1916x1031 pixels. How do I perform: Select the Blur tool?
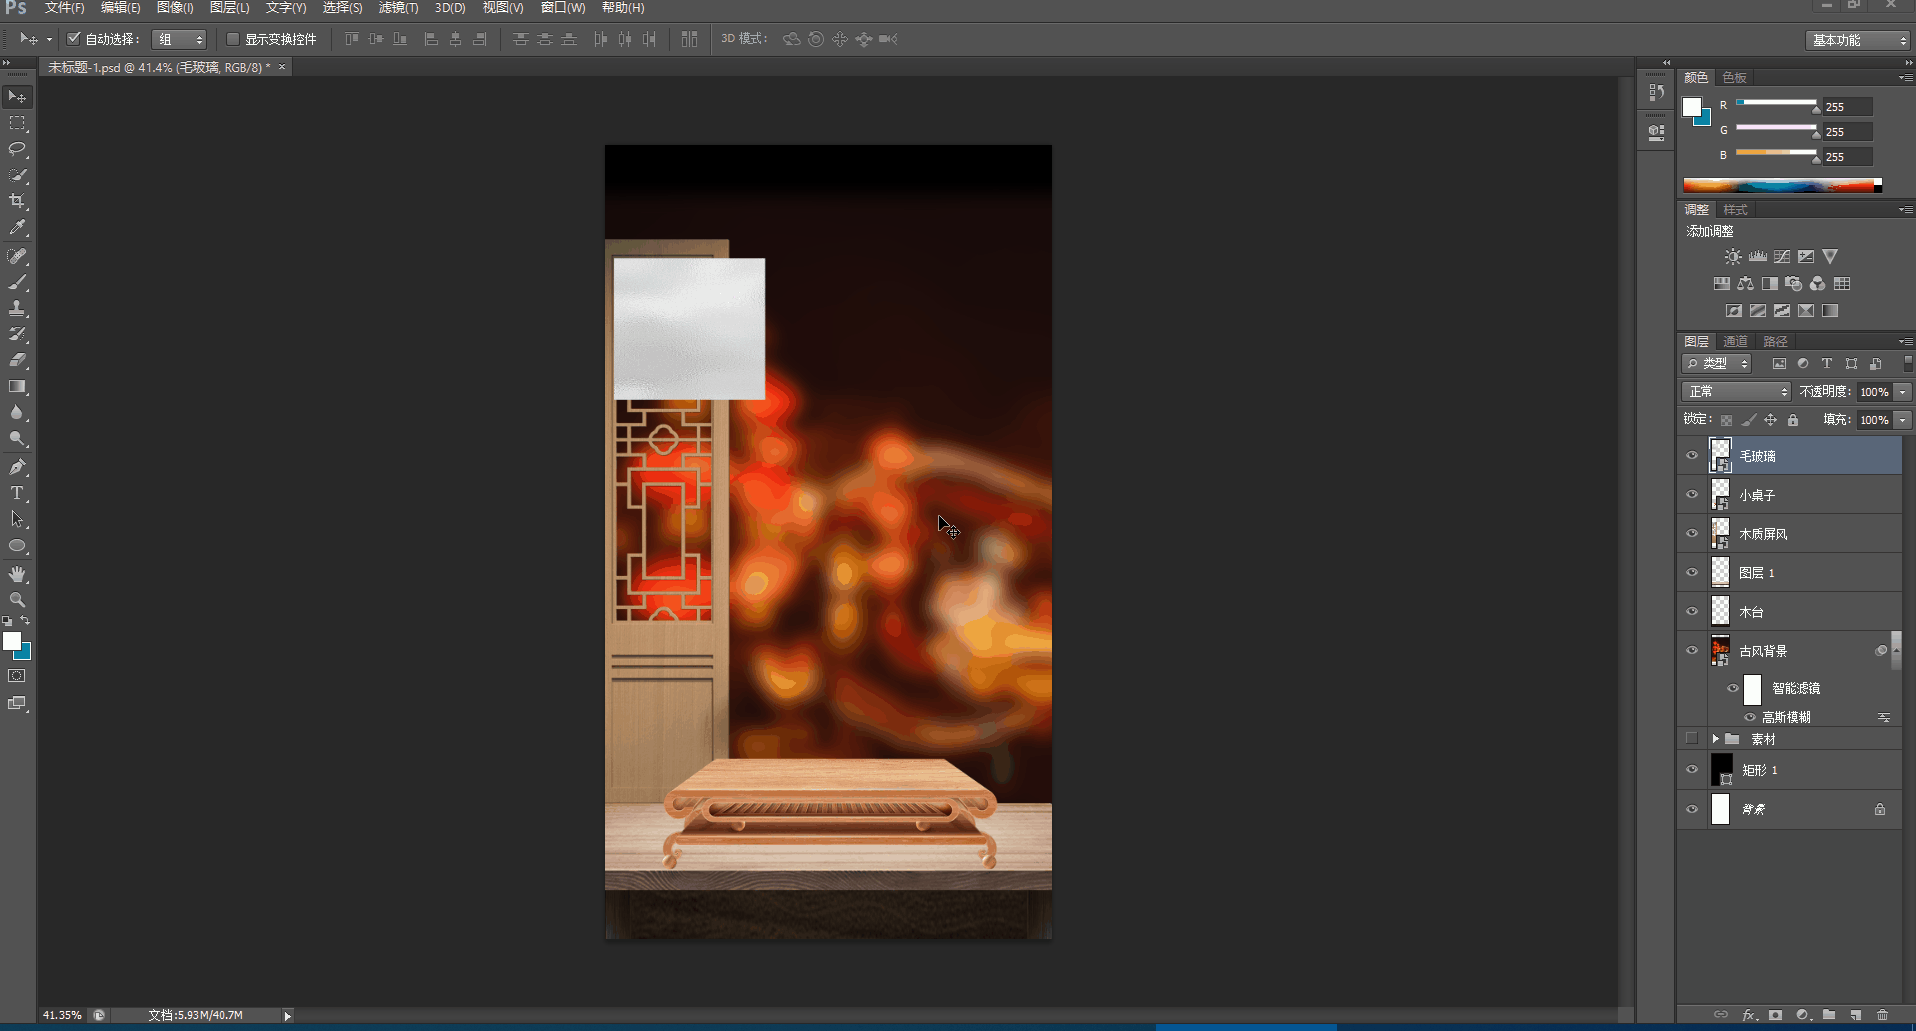point(17,413)
